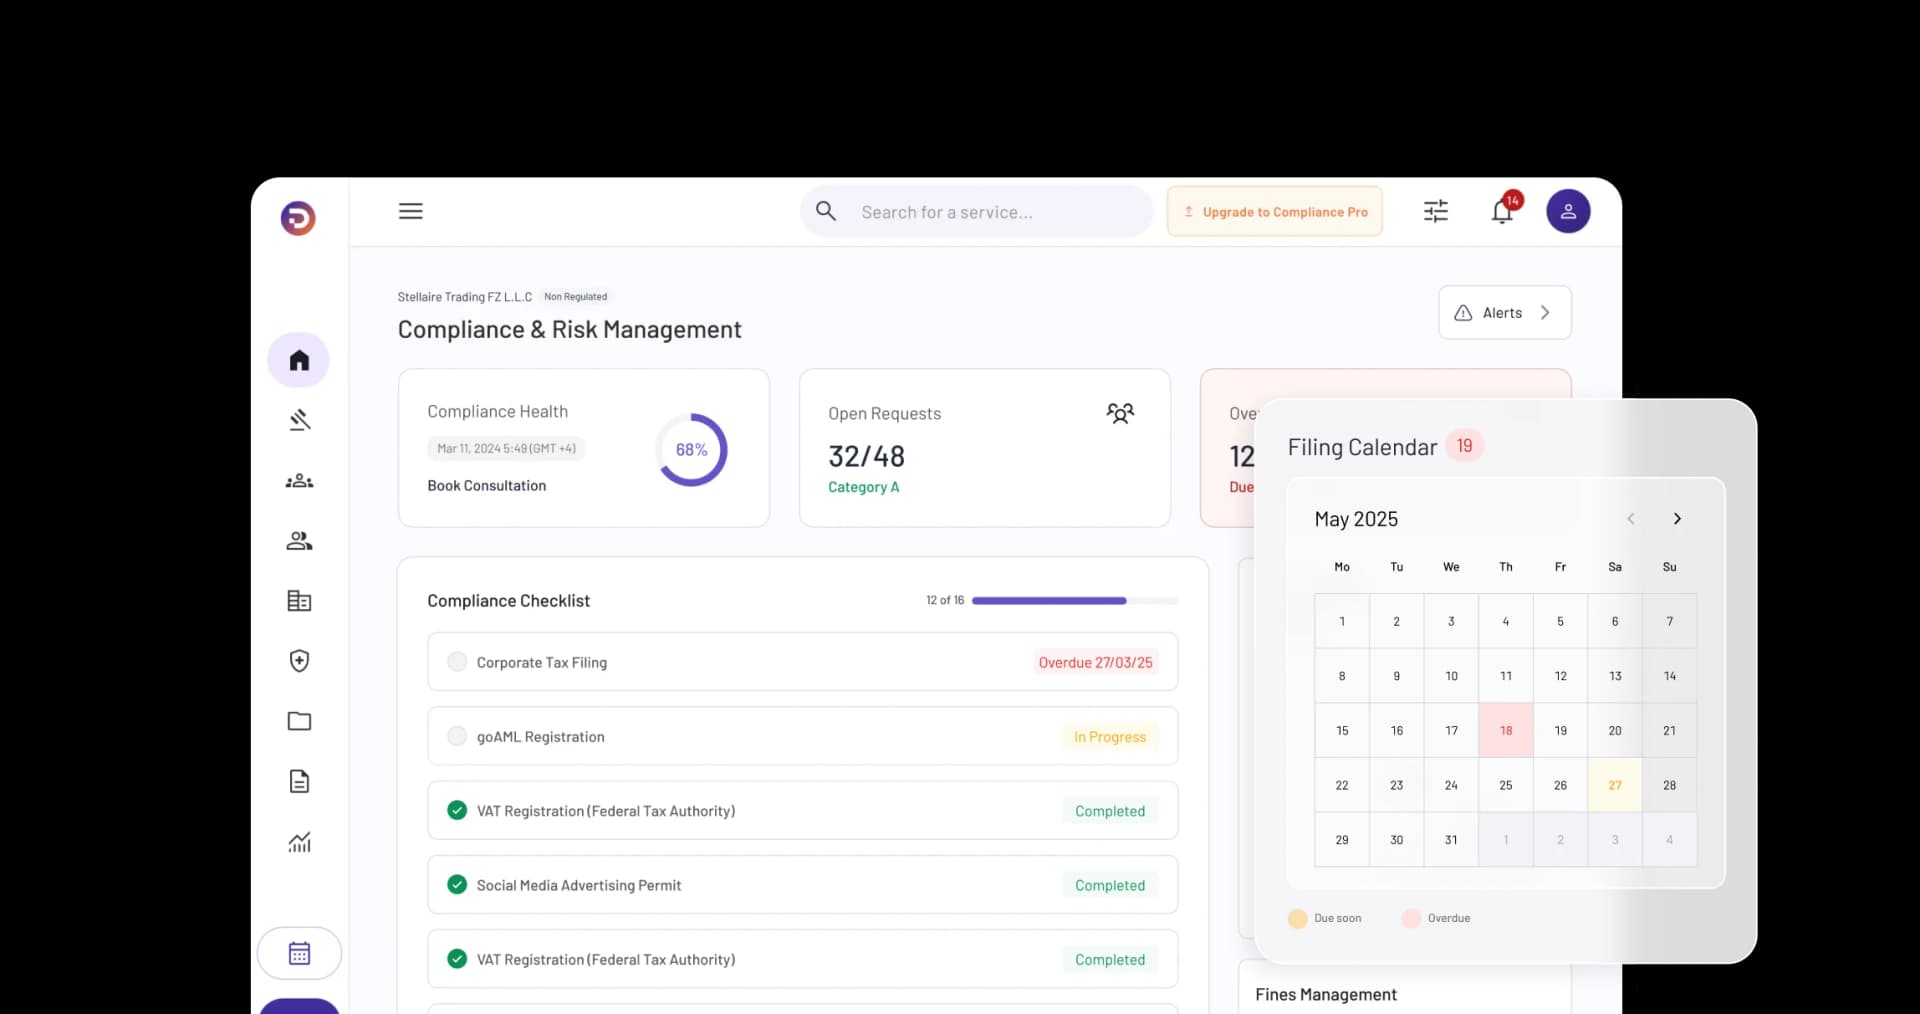This screenshot has height=1014, width=1920.
Task: Select date 31 in May 2025 calendar
Action: click(1451, 840)
